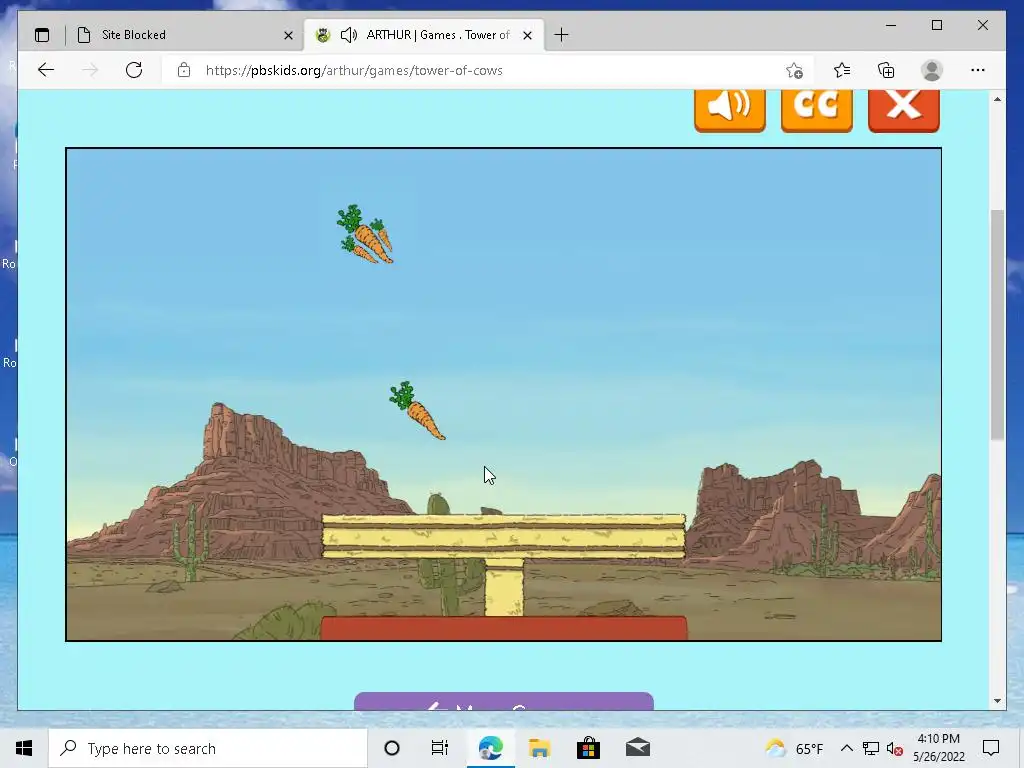
Task: Maximize the Edge window
Action: pos(936,25)
